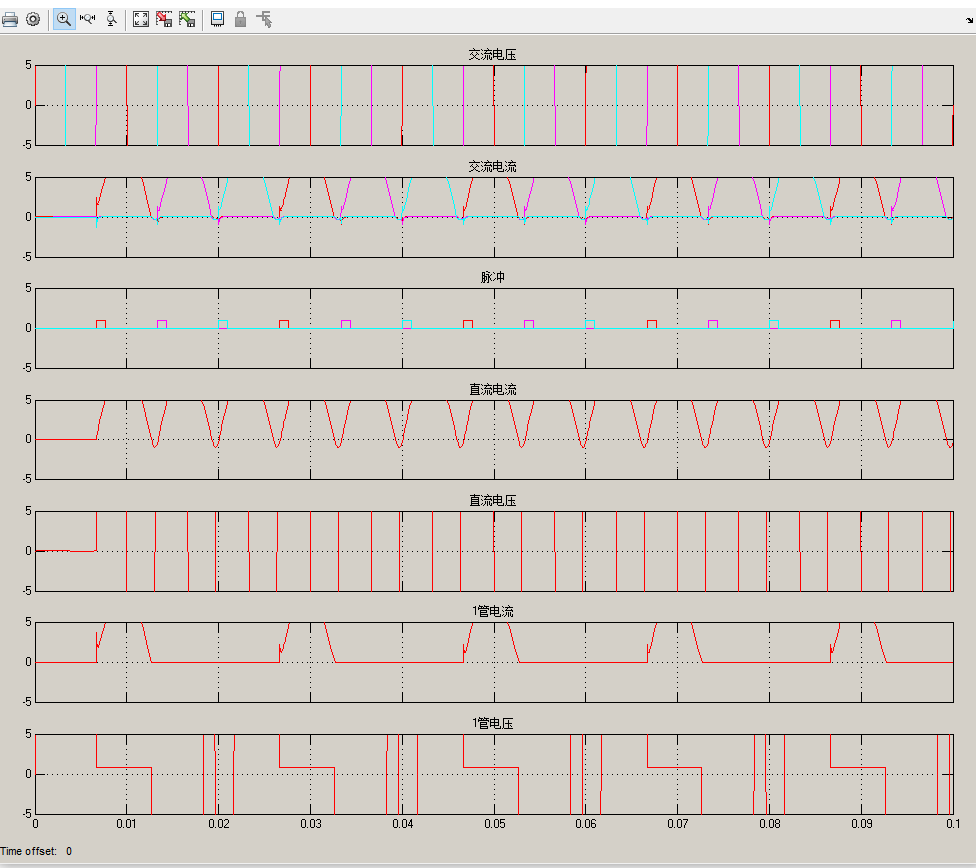Click the lock axes selection padlock
The width and height of the screenshot is (976, 868).
(240, 19)
